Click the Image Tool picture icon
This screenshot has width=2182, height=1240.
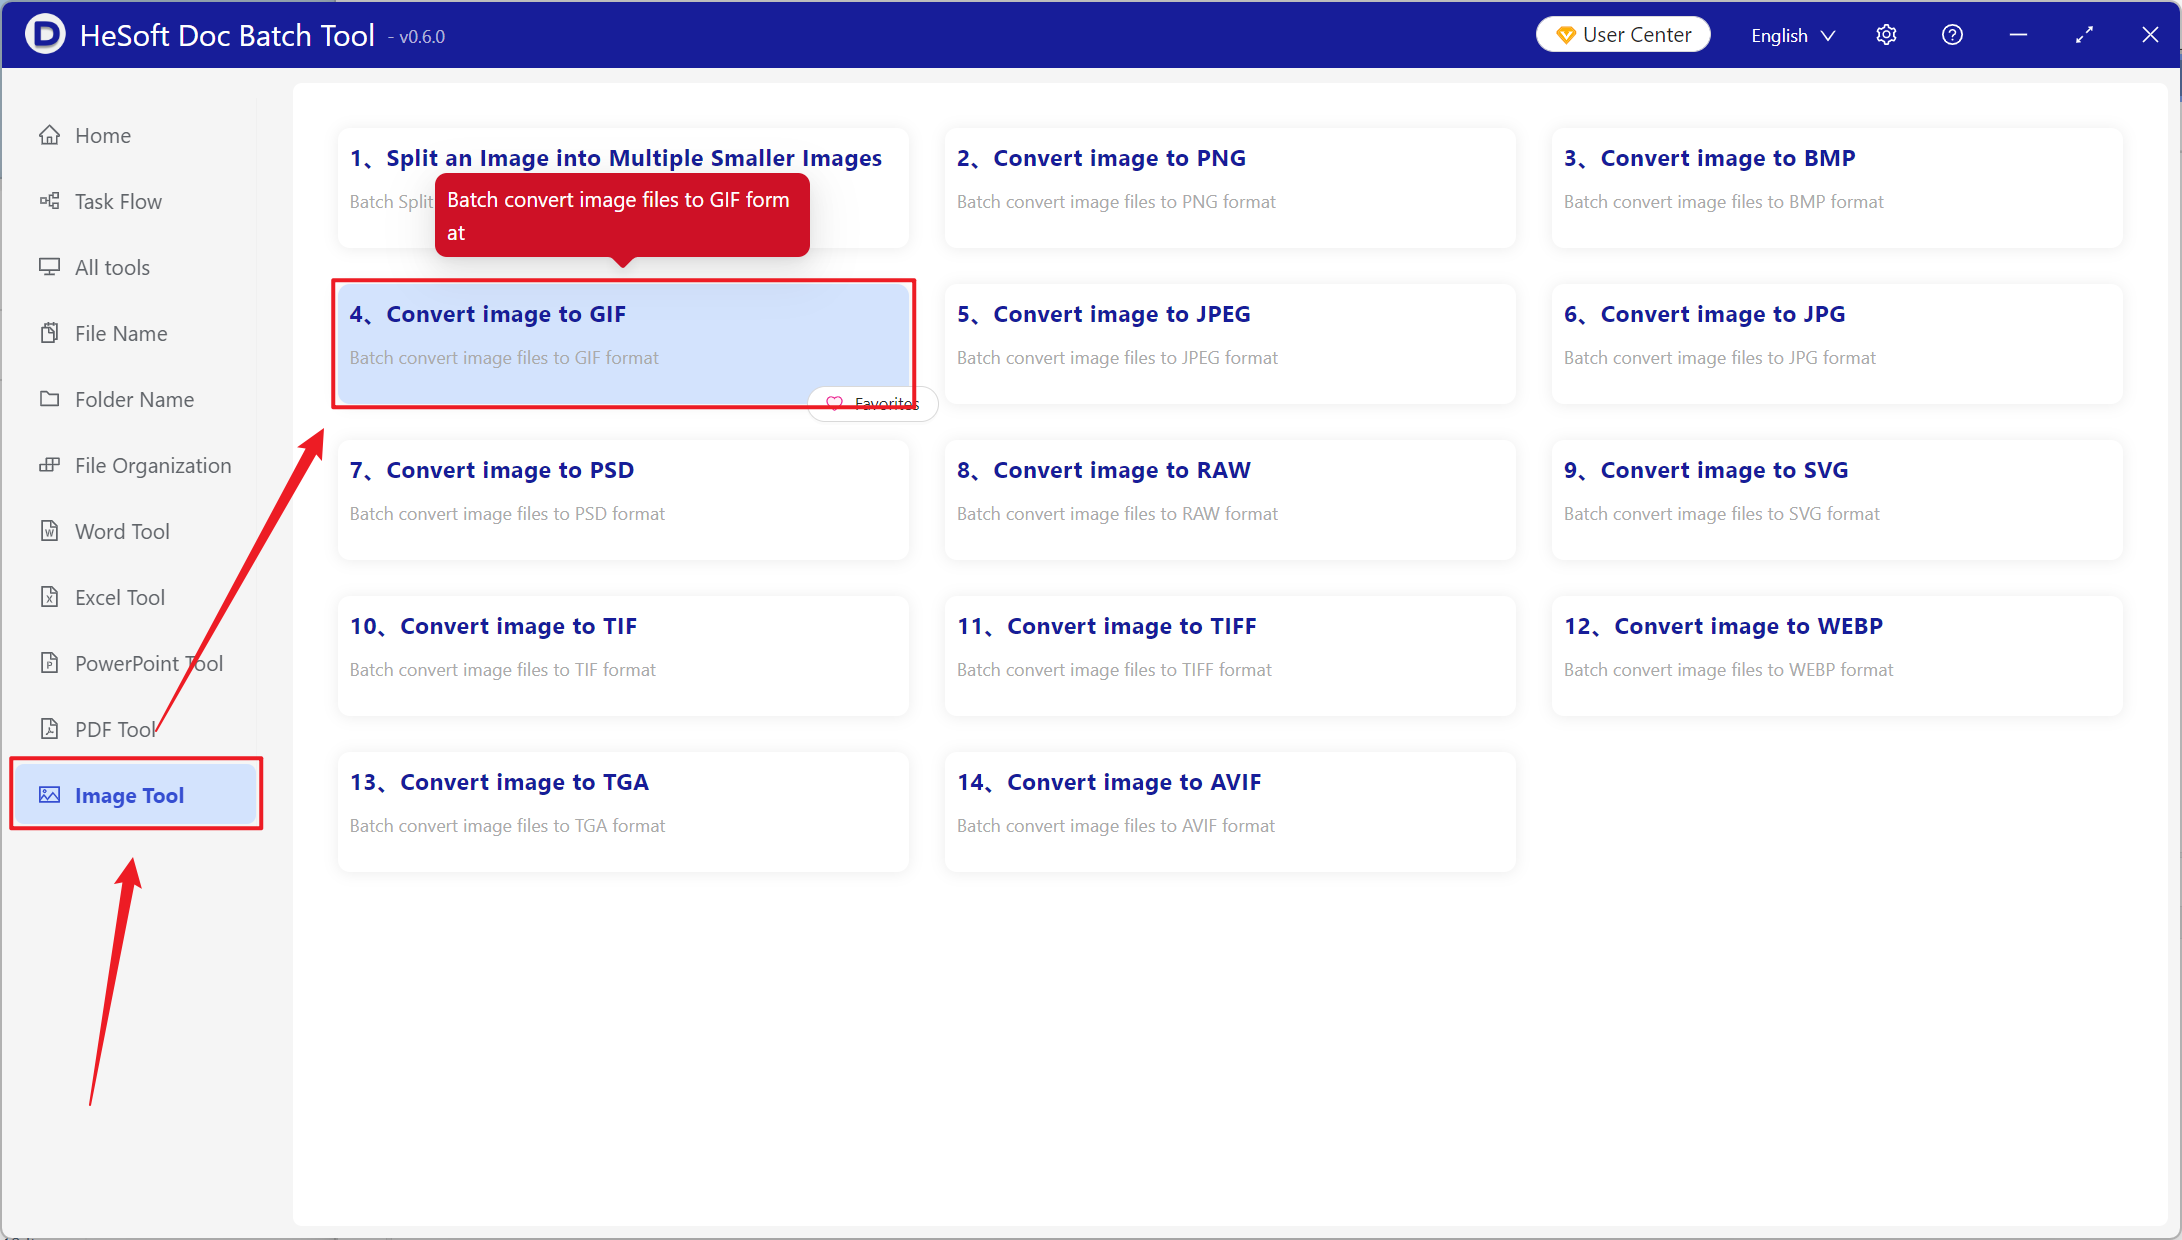(49, 795)
